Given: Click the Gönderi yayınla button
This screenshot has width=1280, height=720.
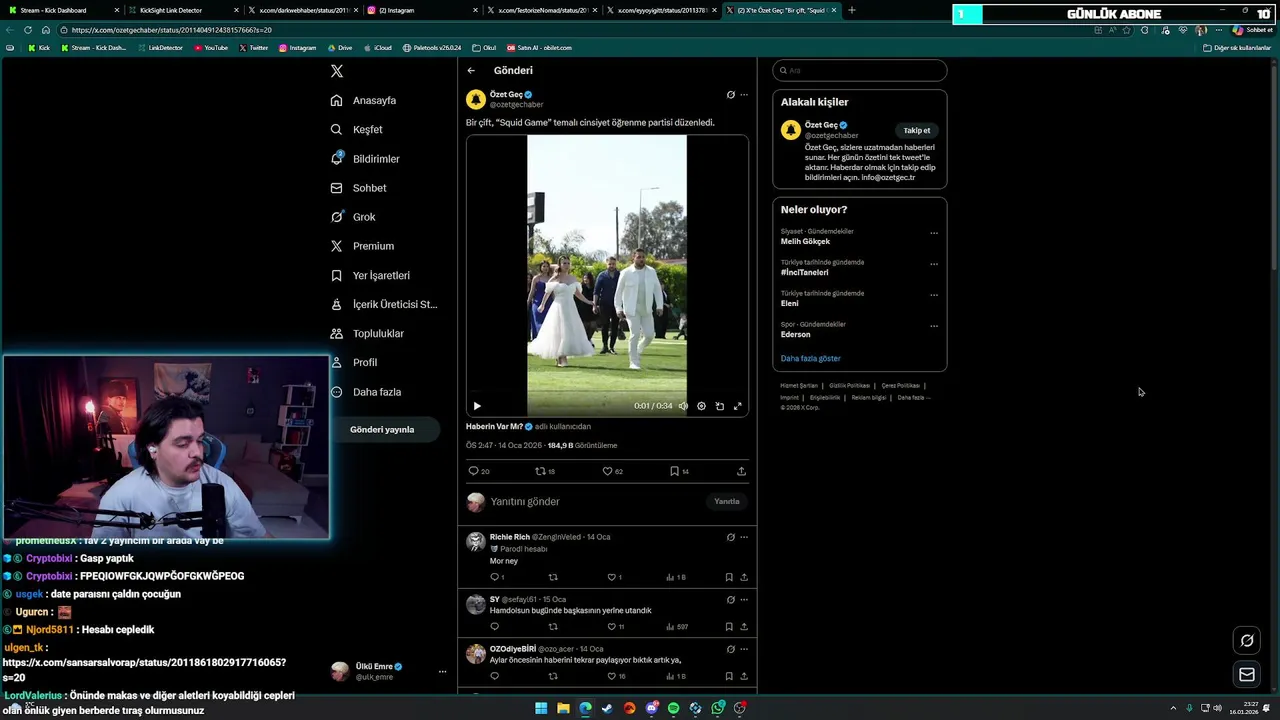Looking at the screenshot, I should tap(382, 429).
